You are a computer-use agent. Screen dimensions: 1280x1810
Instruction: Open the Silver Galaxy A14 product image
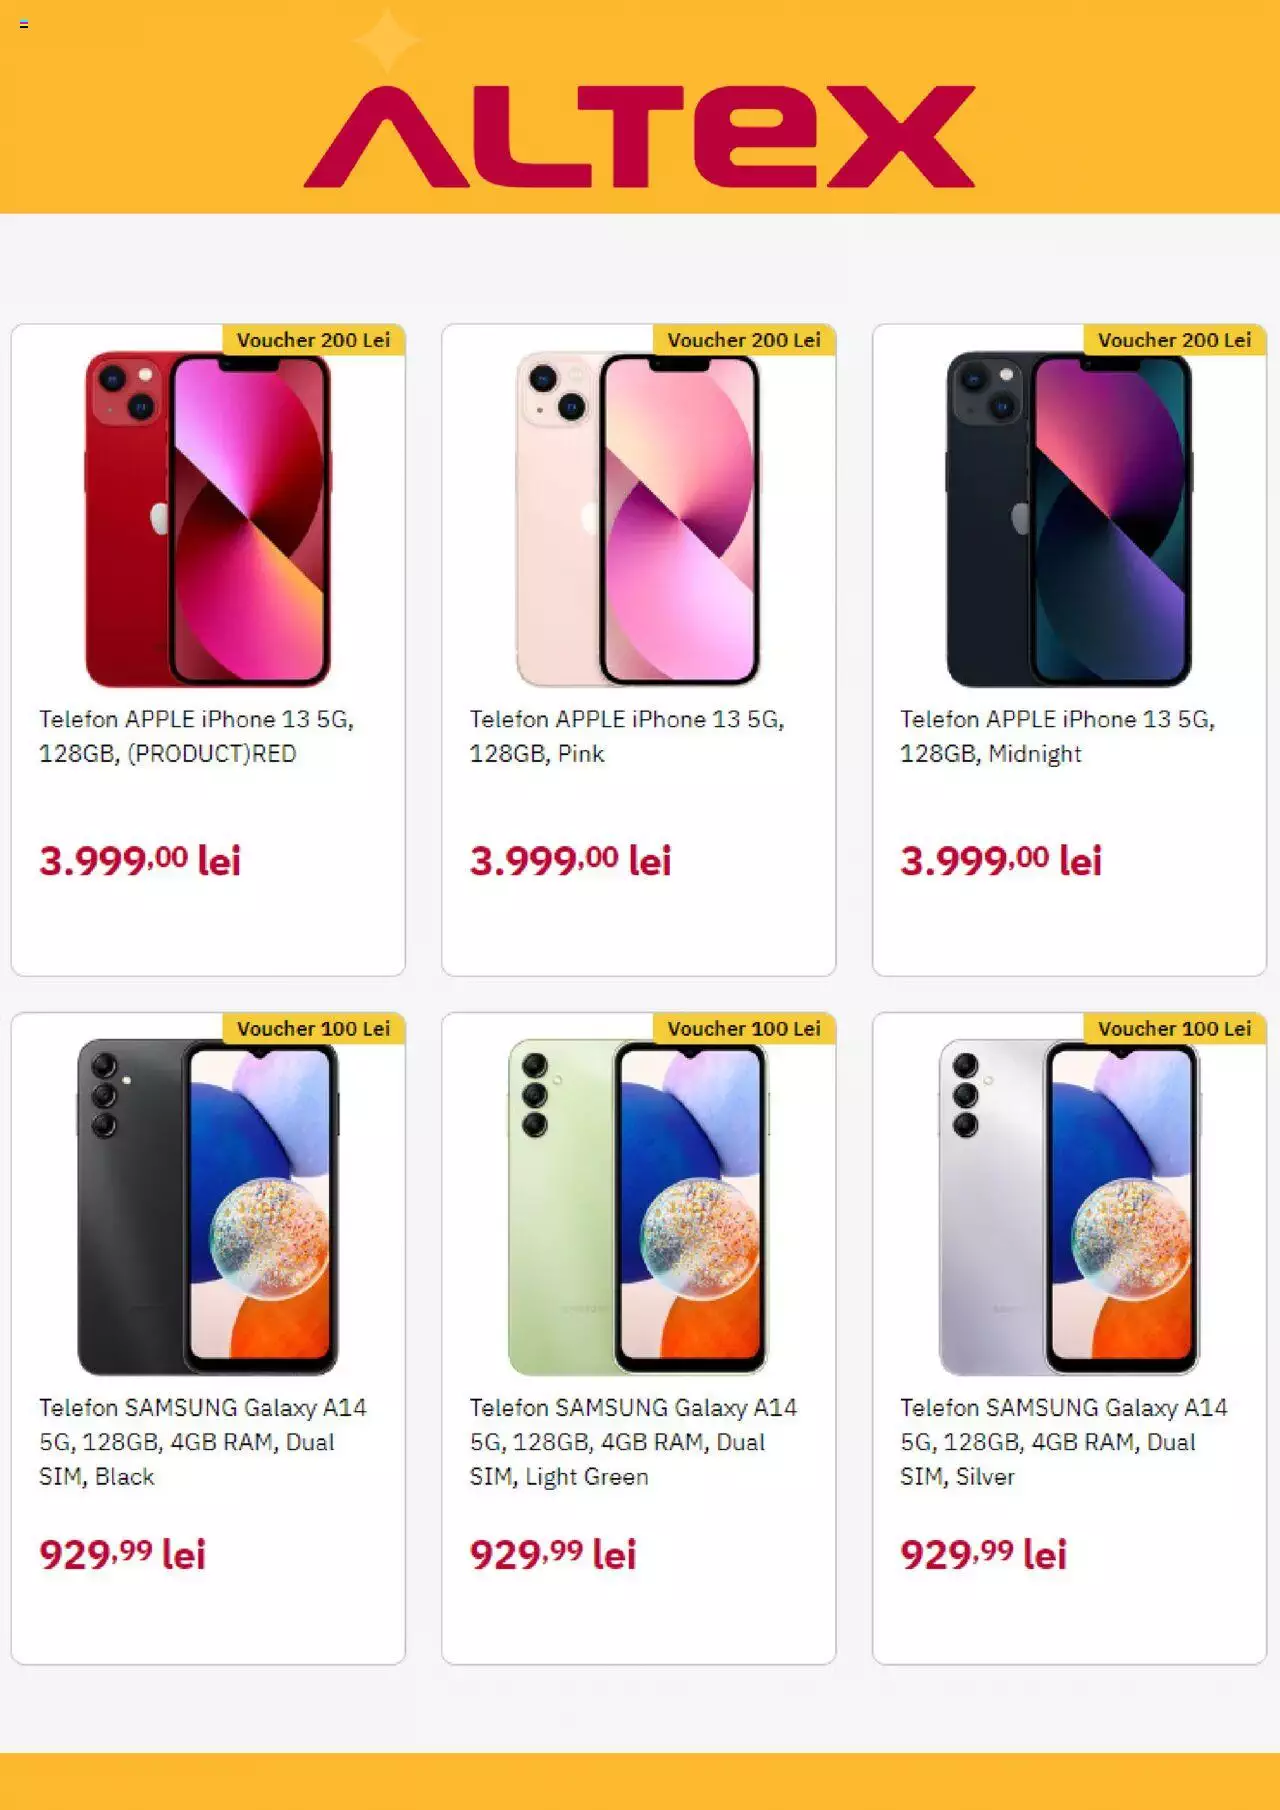point(1069,1207)
